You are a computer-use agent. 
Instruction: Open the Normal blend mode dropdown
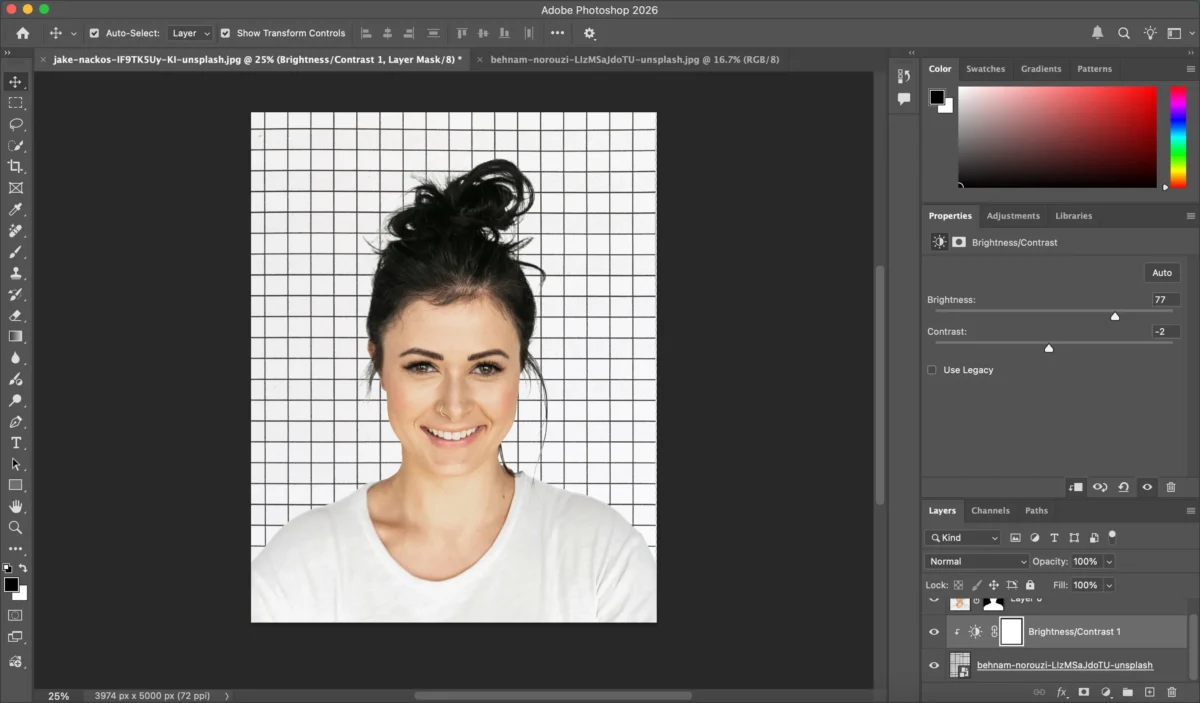pos(976,562)
